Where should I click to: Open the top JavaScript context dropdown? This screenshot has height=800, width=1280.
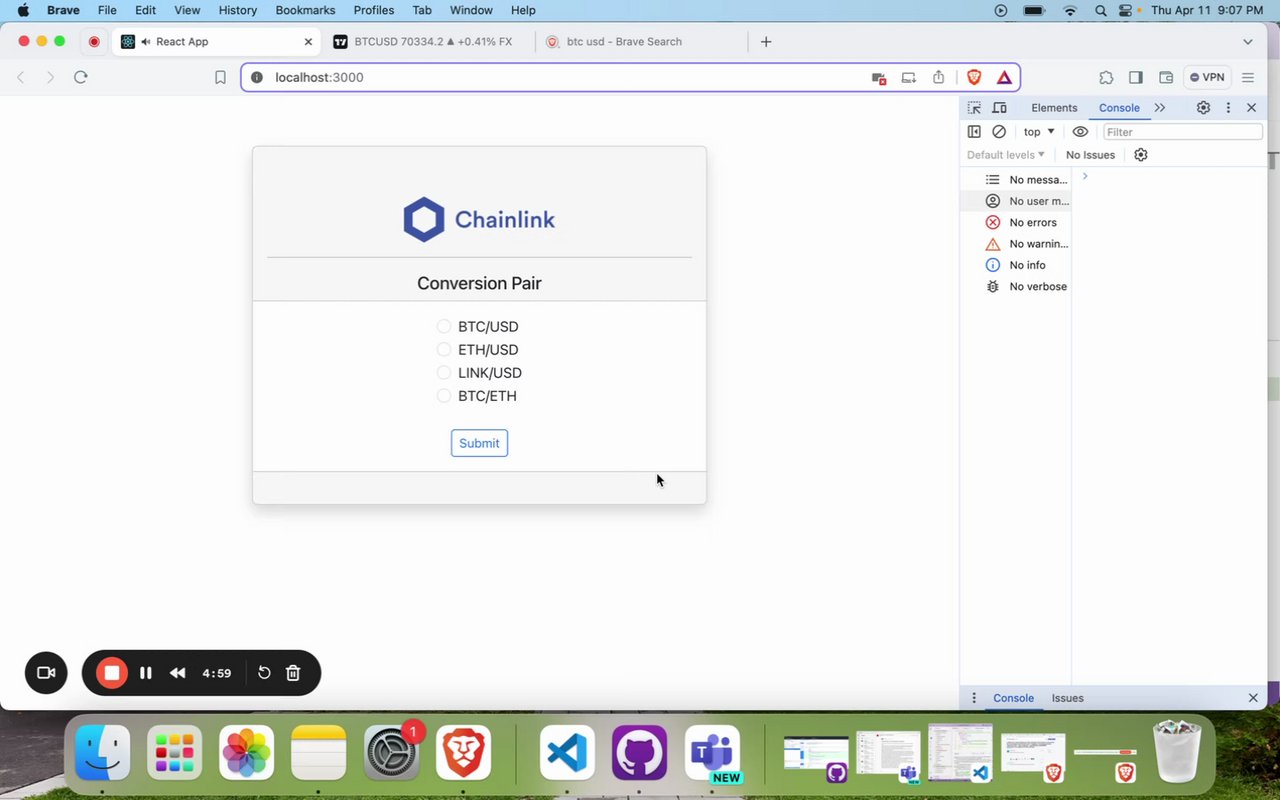click(1038, 132)
